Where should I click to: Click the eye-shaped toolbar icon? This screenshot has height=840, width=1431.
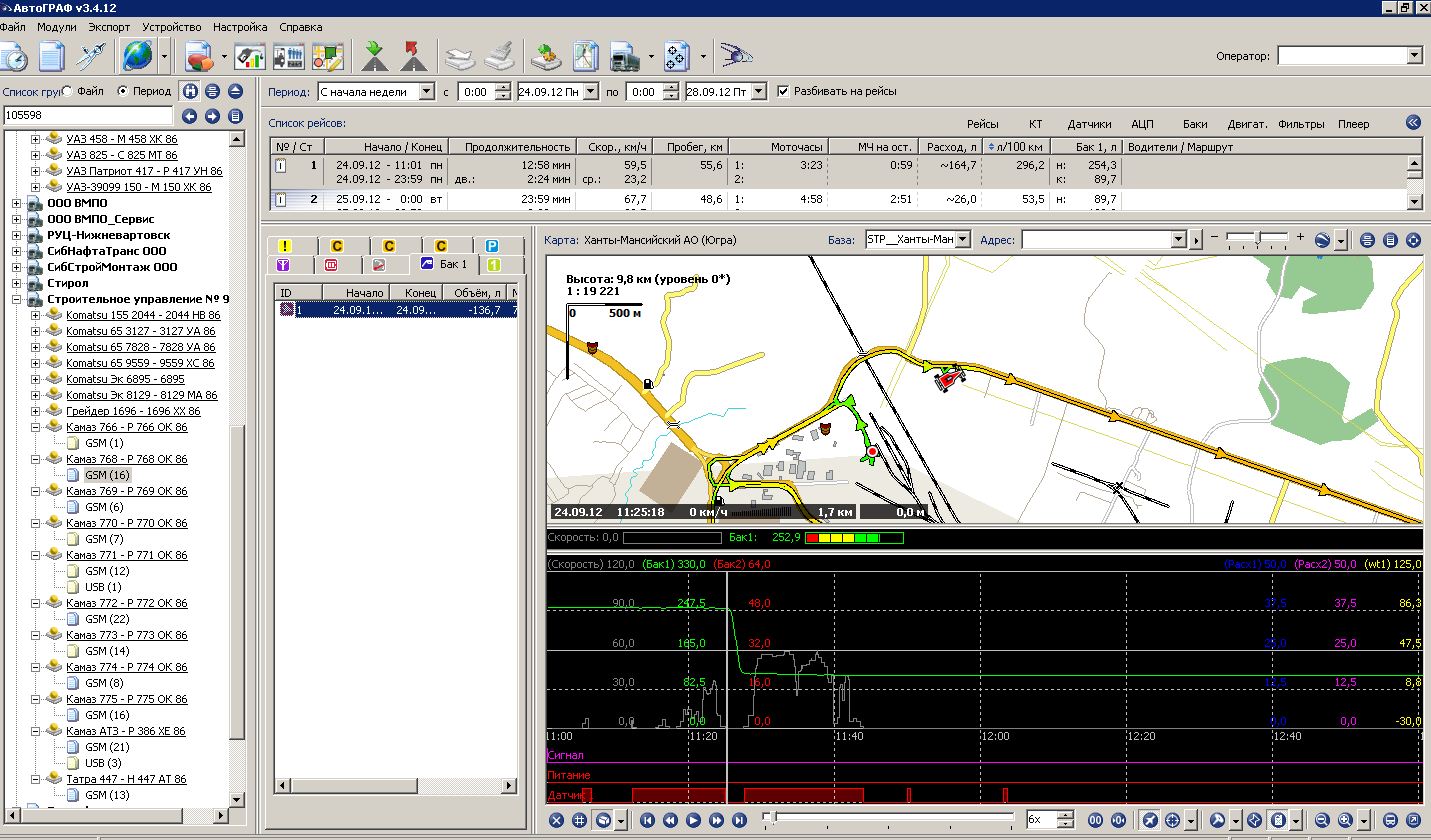click(736, 56)
